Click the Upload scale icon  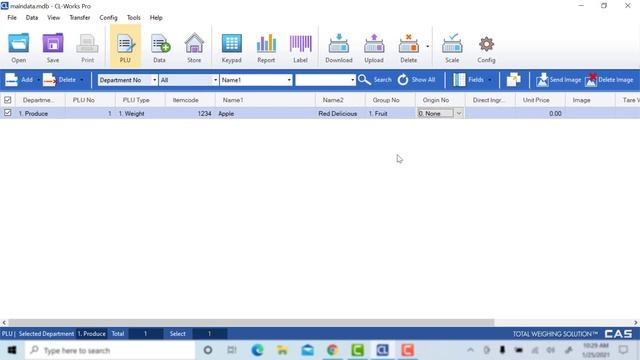click(374, 47)
